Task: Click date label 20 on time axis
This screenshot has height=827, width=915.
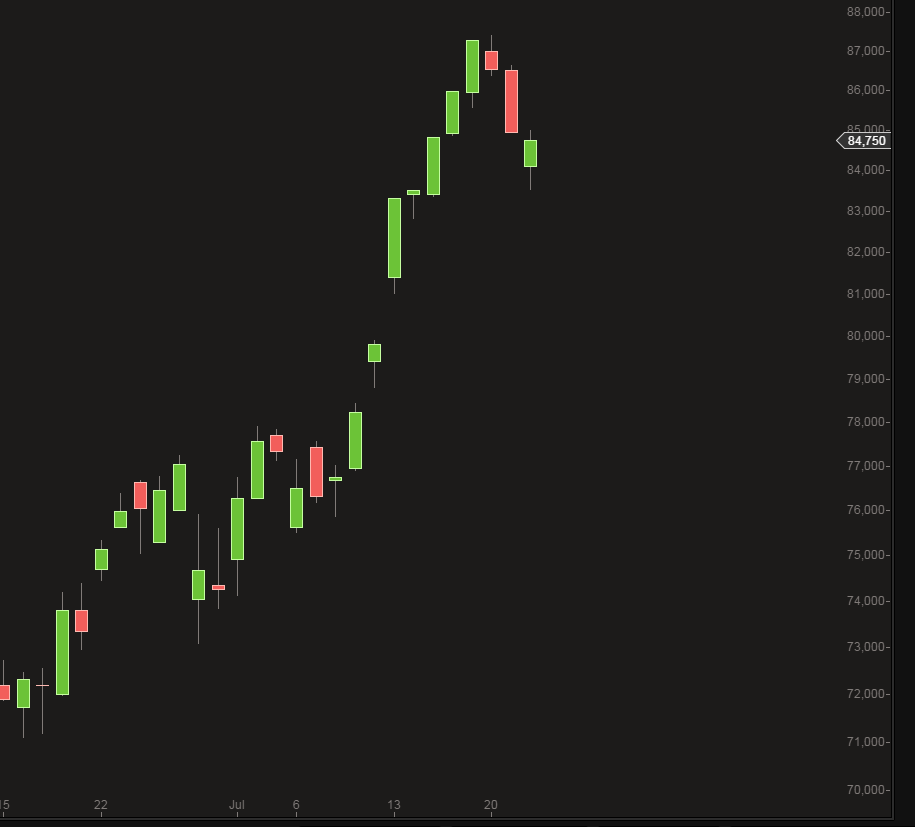Action: [491, 805]
